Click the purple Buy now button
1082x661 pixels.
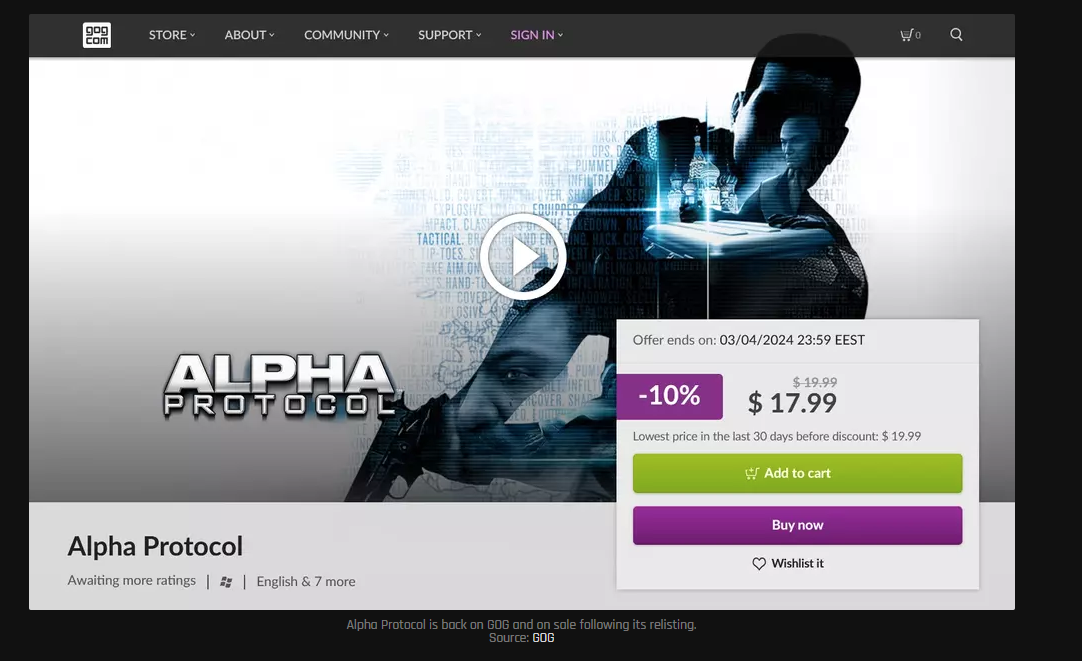coord(797,525)
